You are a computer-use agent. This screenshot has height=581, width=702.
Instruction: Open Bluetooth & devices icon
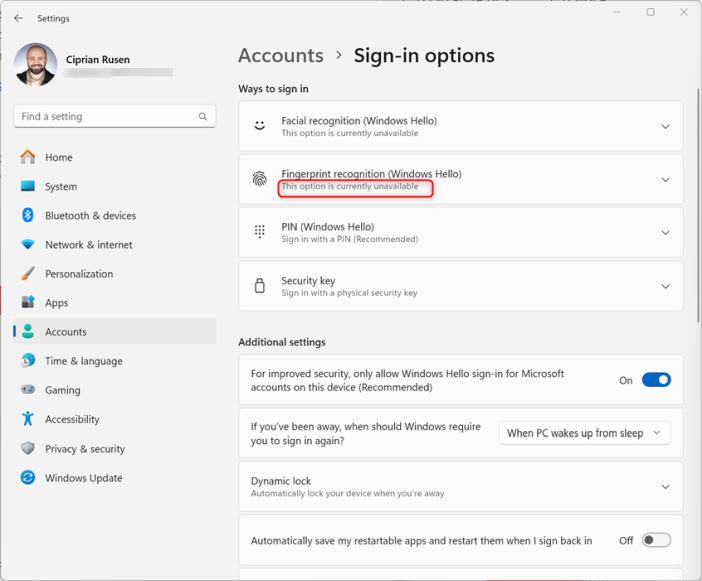pos(28,215)
